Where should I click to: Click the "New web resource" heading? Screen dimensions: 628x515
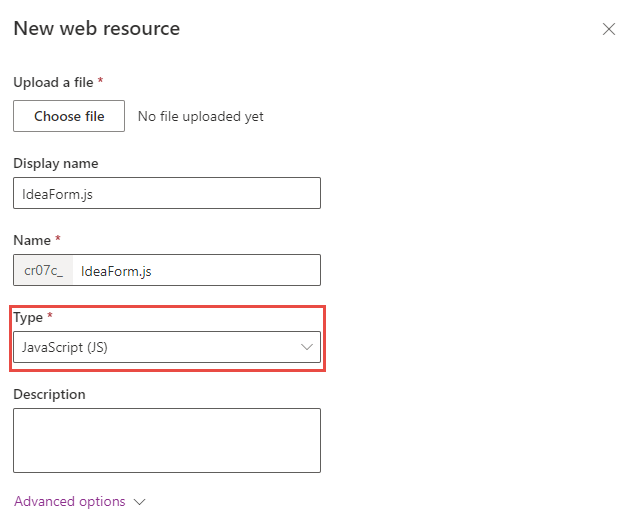pyautogui.click(x=97, y=28)
